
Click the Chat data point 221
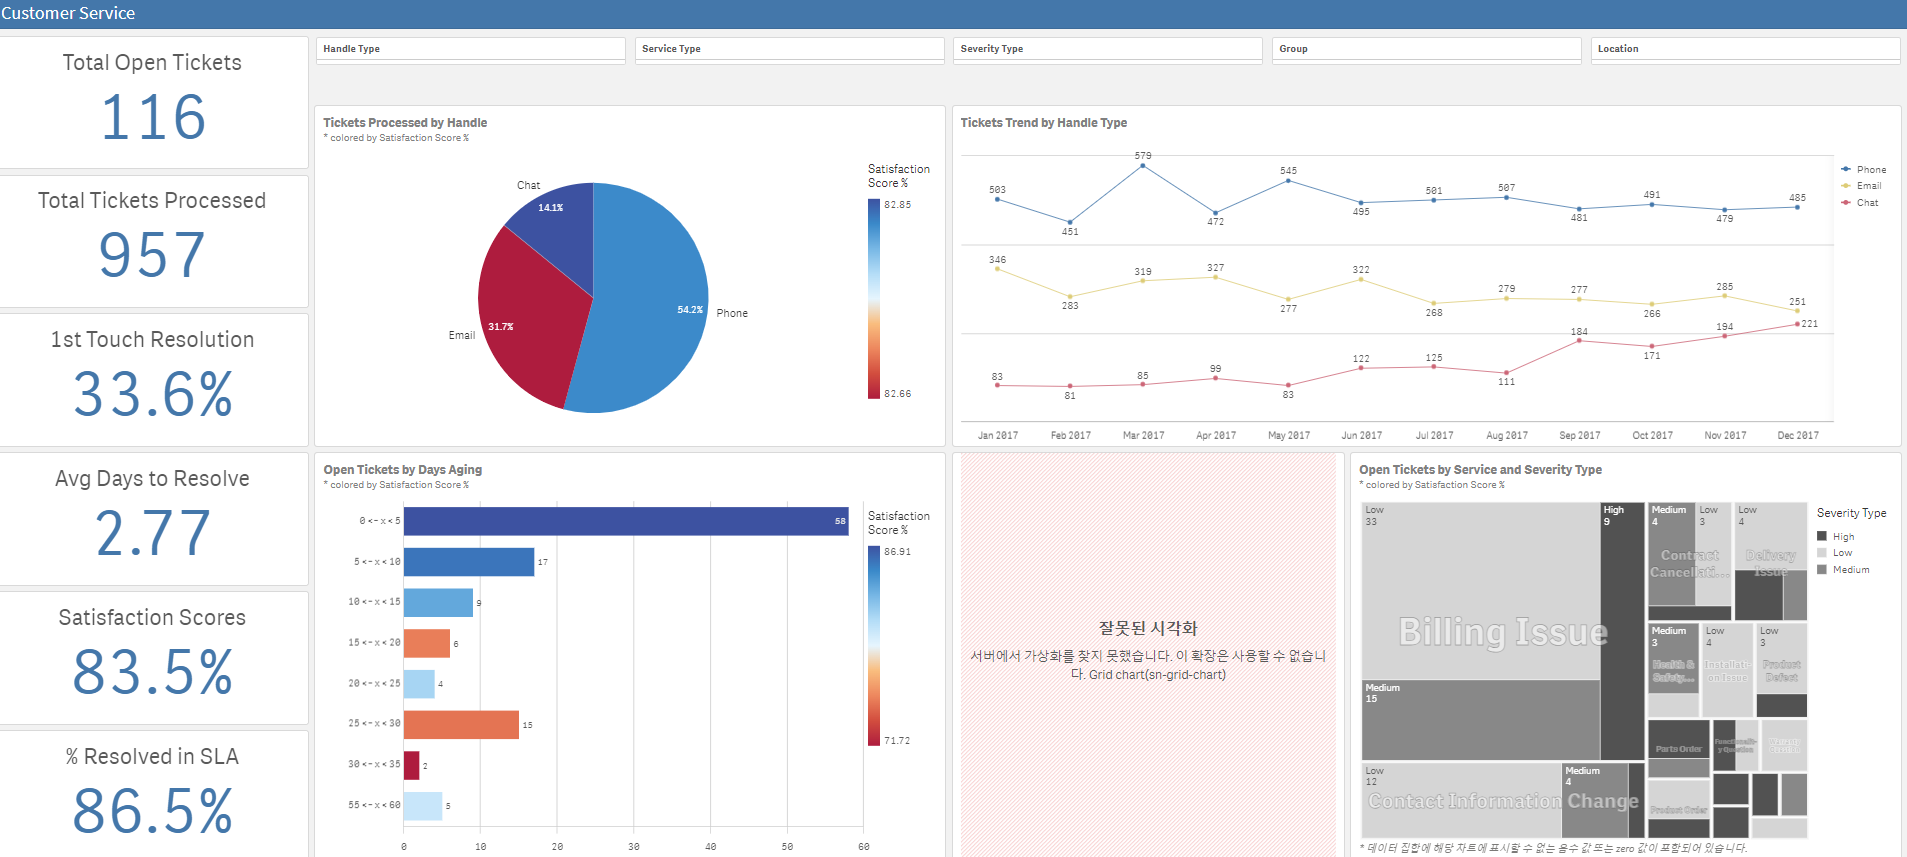(1798, 324)
